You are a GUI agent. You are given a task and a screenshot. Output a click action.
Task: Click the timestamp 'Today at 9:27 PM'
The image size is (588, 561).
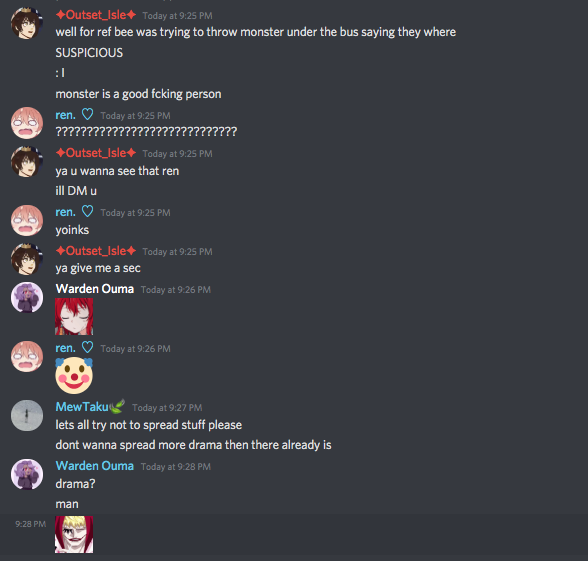[167, 408]
